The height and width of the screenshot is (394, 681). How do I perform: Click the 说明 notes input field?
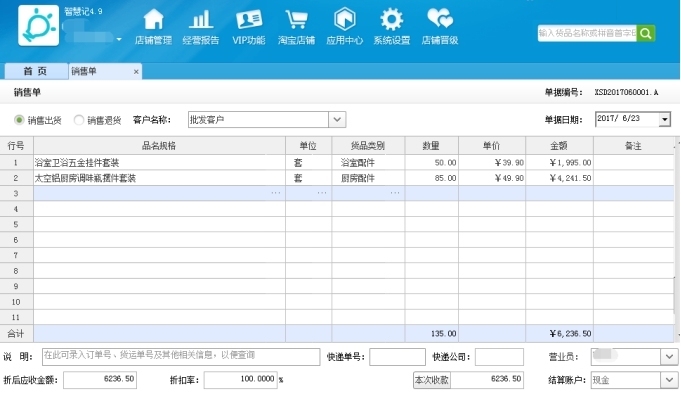tap(181, 357)
